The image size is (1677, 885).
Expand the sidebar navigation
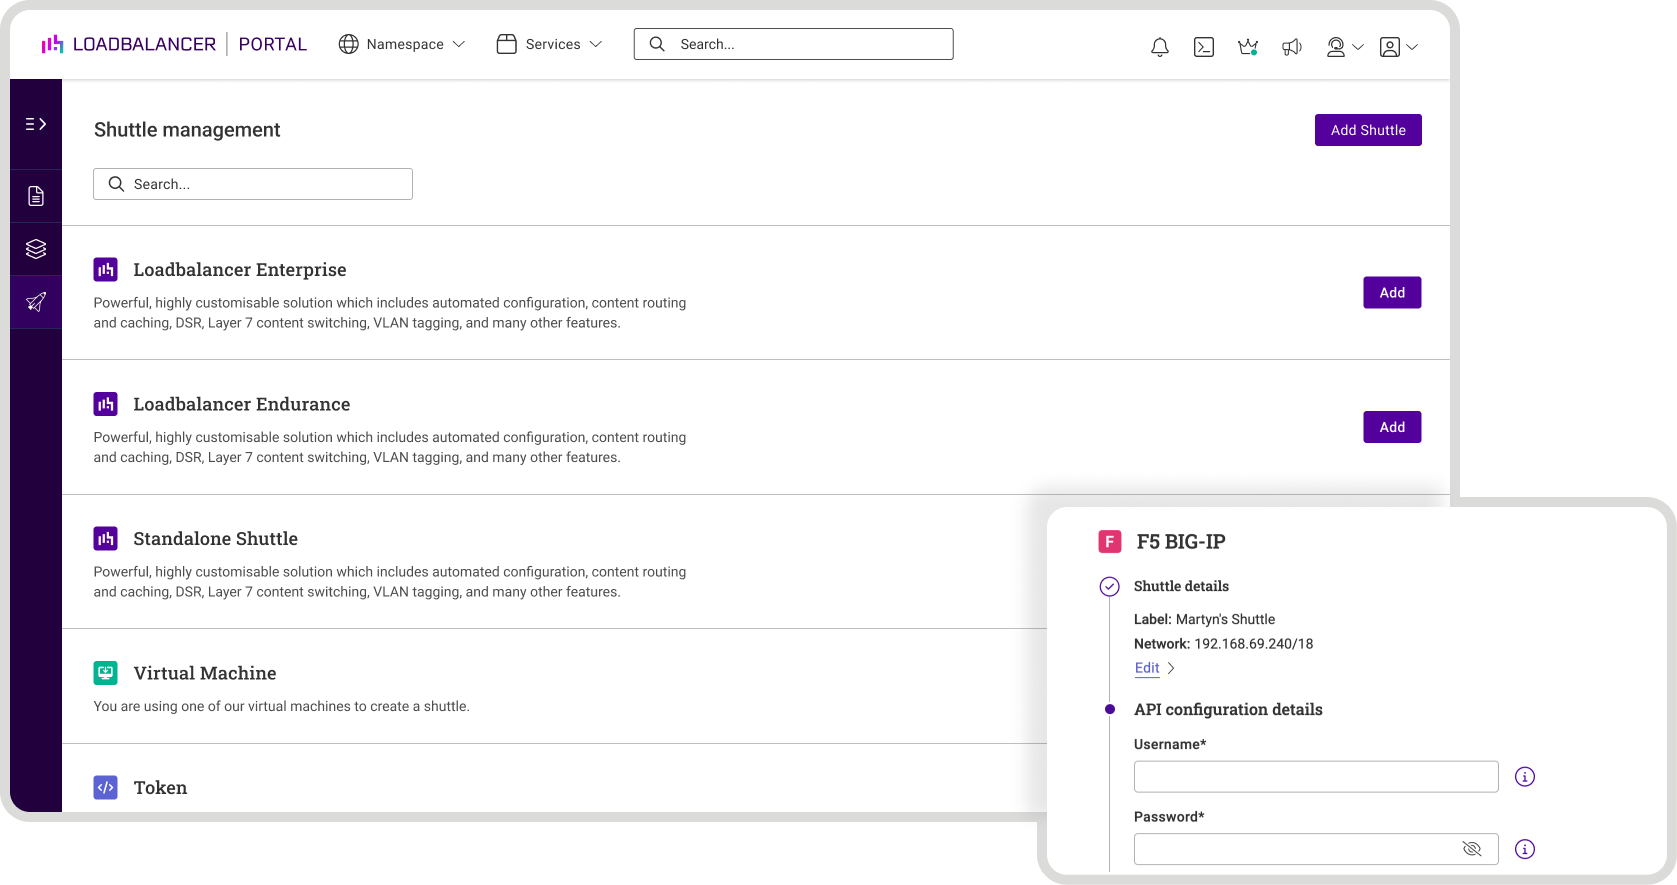36,124
